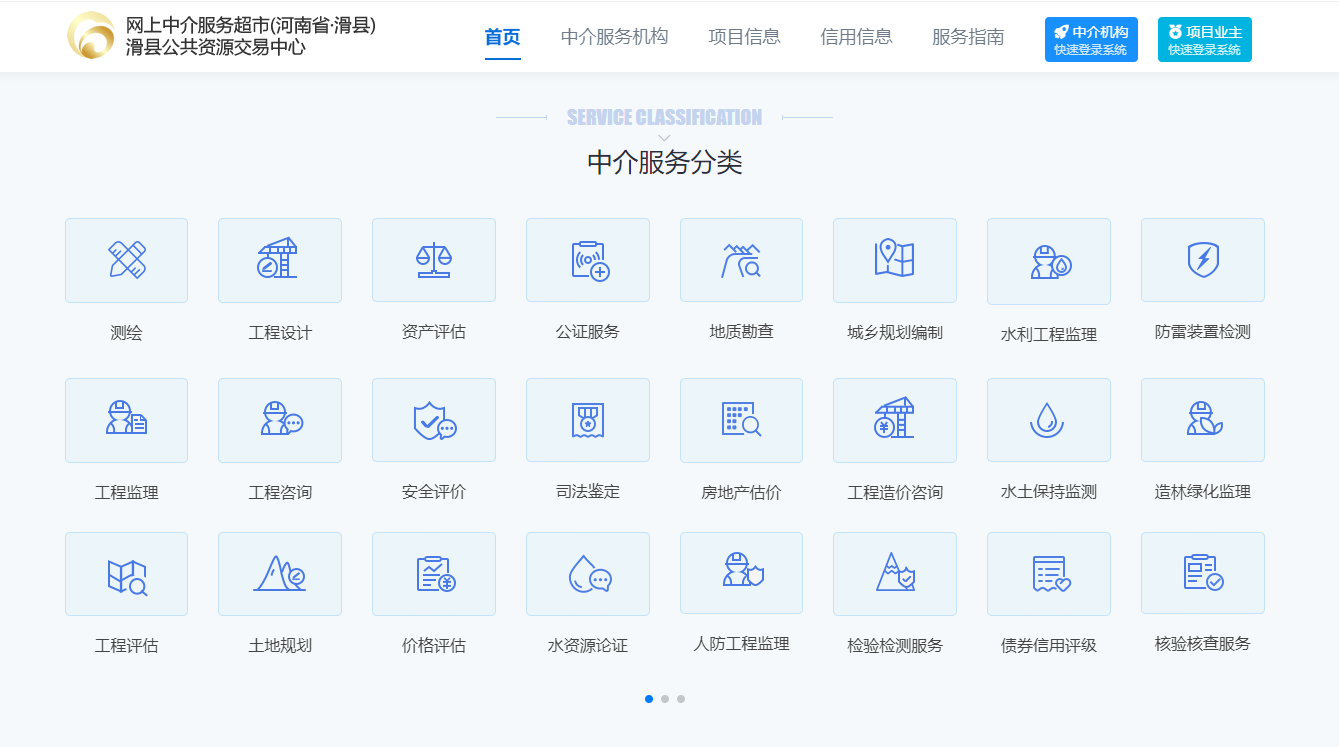Click the 水土保持监测 water drop icon
1339x747 pixels.
pyautogui.click(x=1048, y=420)
